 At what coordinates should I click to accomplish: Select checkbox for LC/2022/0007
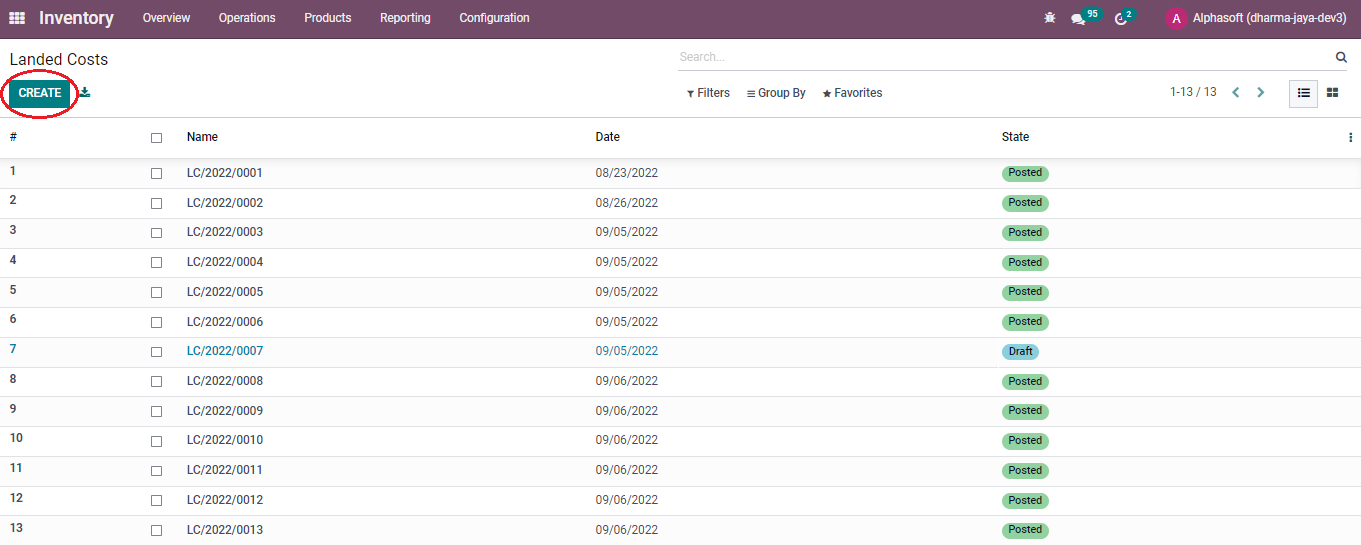pyautogui.click(x=156, y=352)
